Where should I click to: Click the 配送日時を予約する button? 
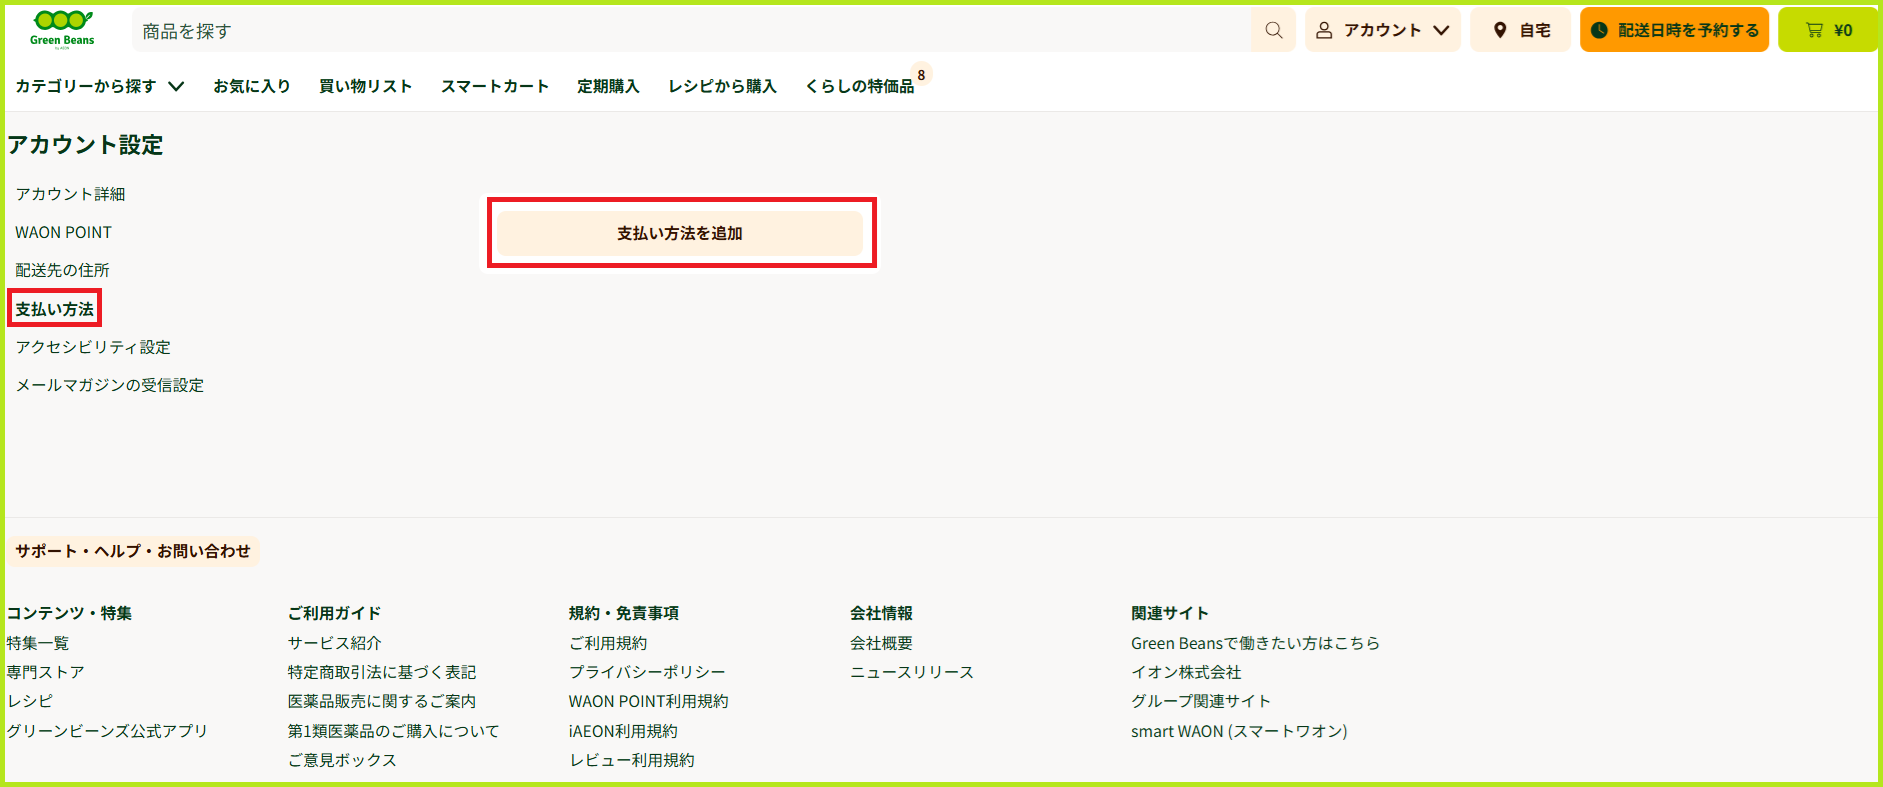(x=1674, y=30)
